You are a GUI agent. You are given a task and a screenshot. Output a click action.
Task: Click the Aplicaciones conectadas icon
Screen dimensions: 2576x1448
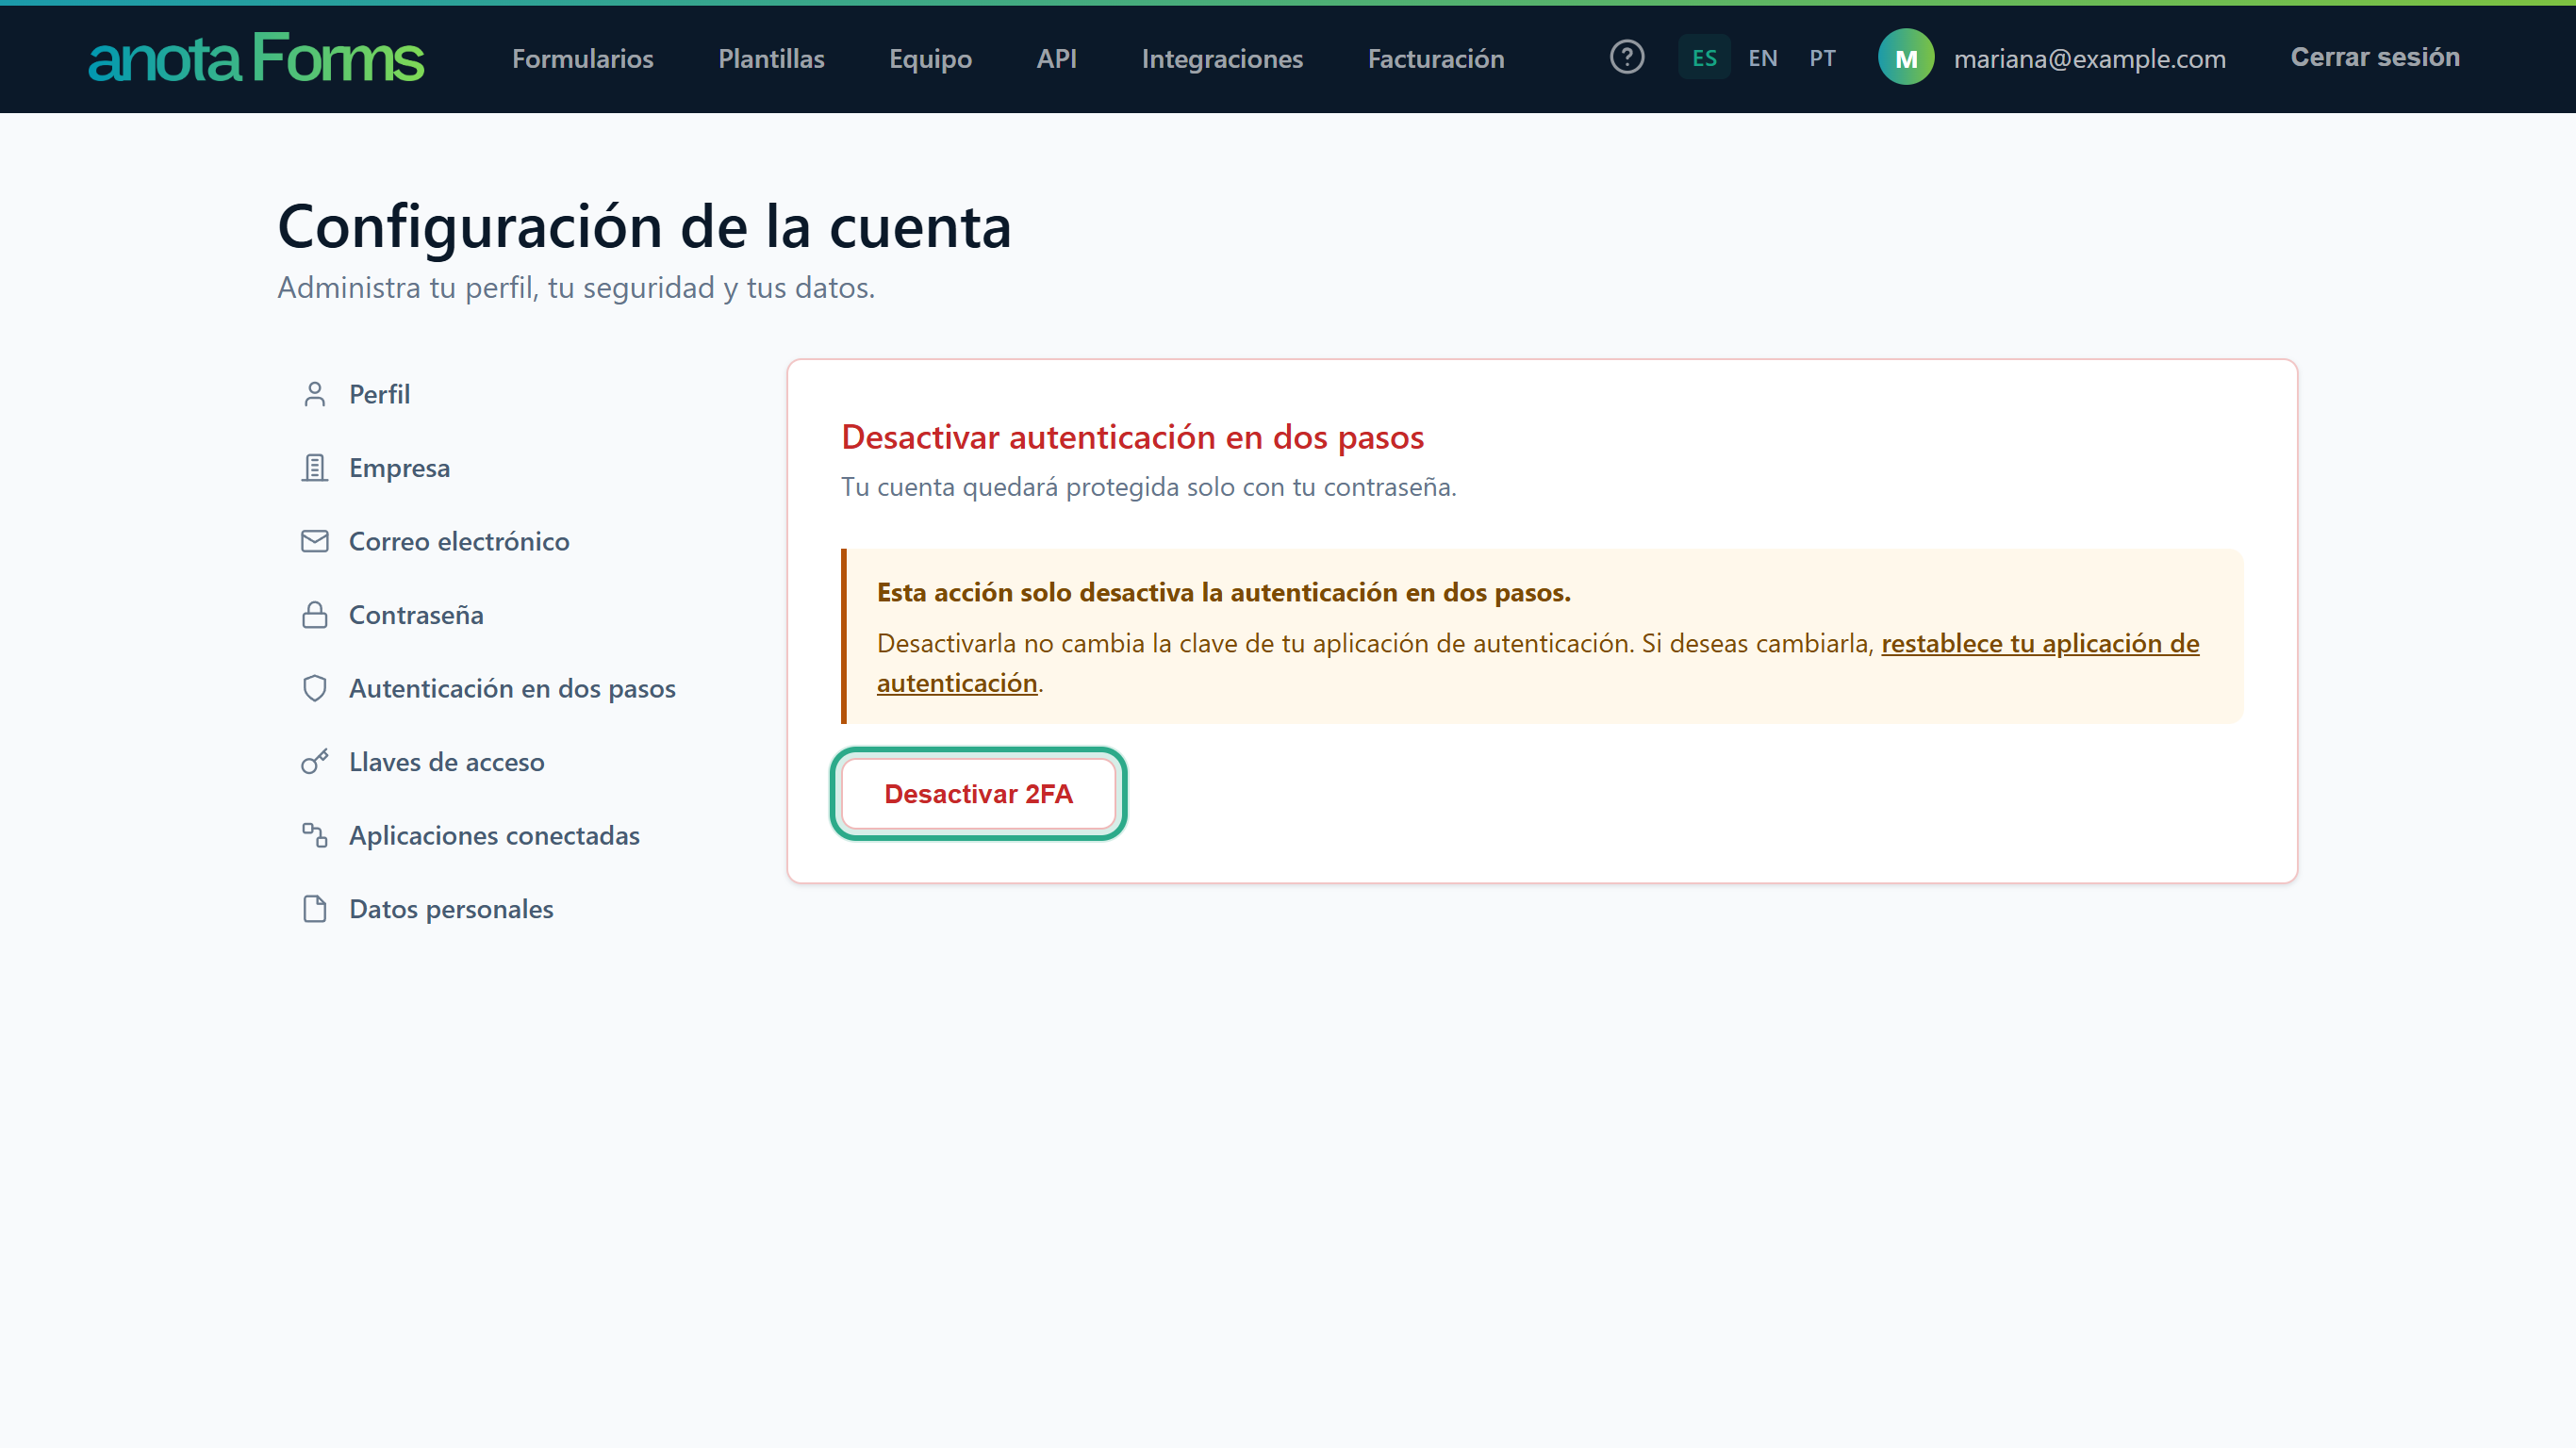coord(314,835)
